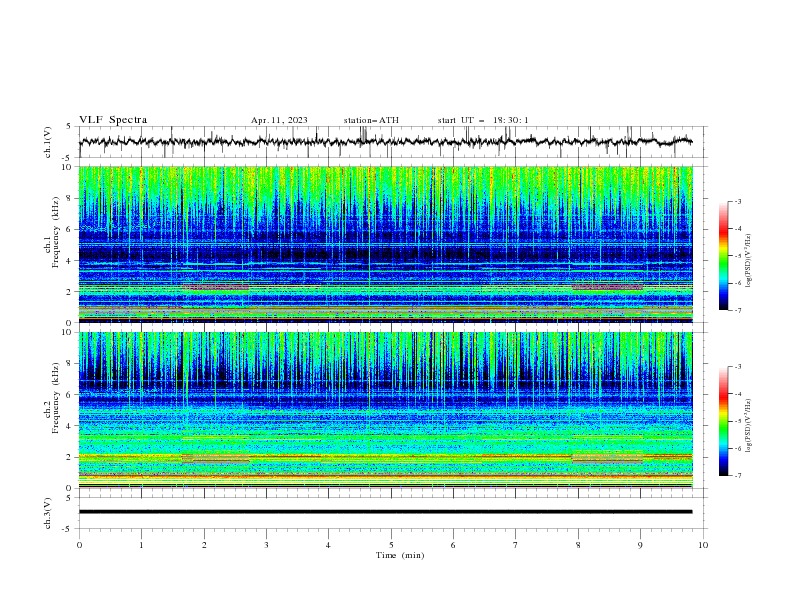Click the "ch.3(V)" axis label
792x612 pixels.
click(x=48, y=513)
